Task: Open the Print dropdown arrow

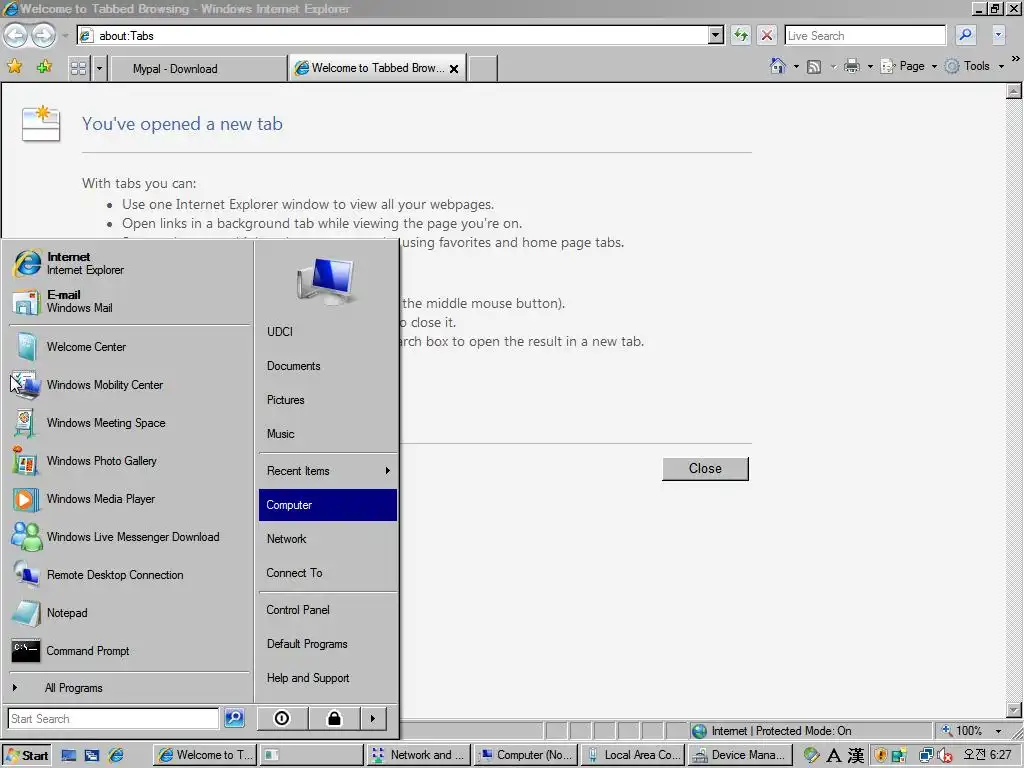Action: pos(870,67)
